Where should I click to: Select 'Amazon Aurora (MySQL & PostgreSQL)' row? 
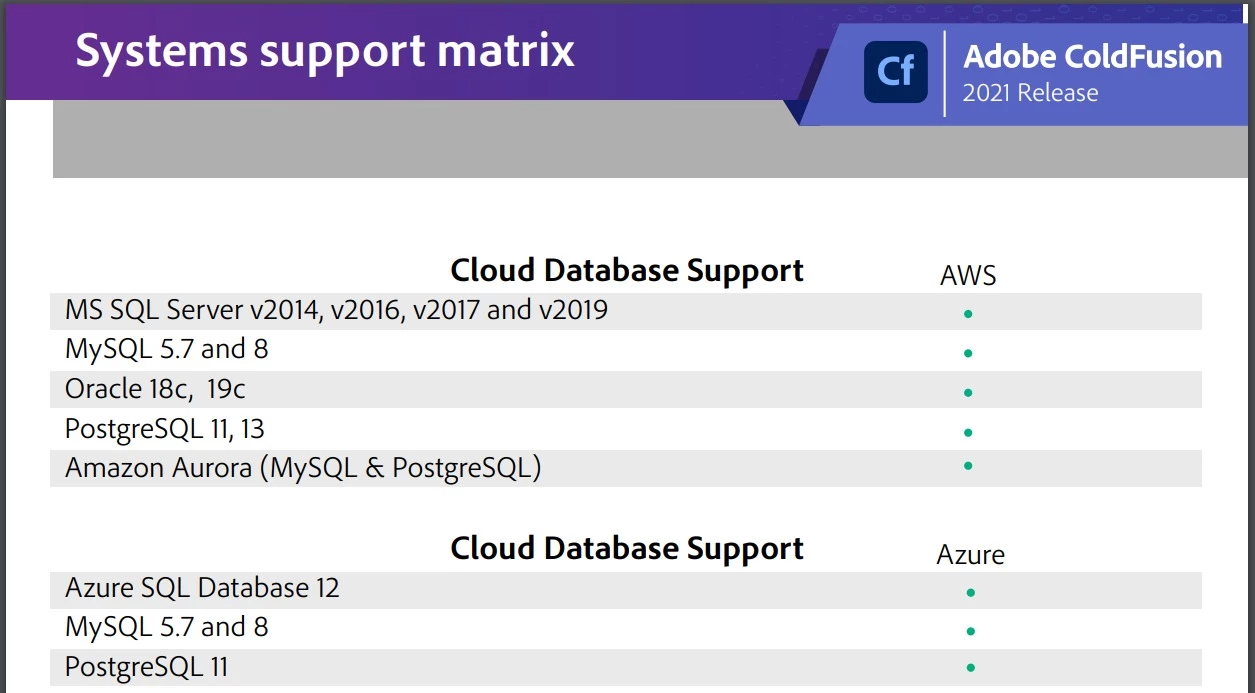coord(626,468)
